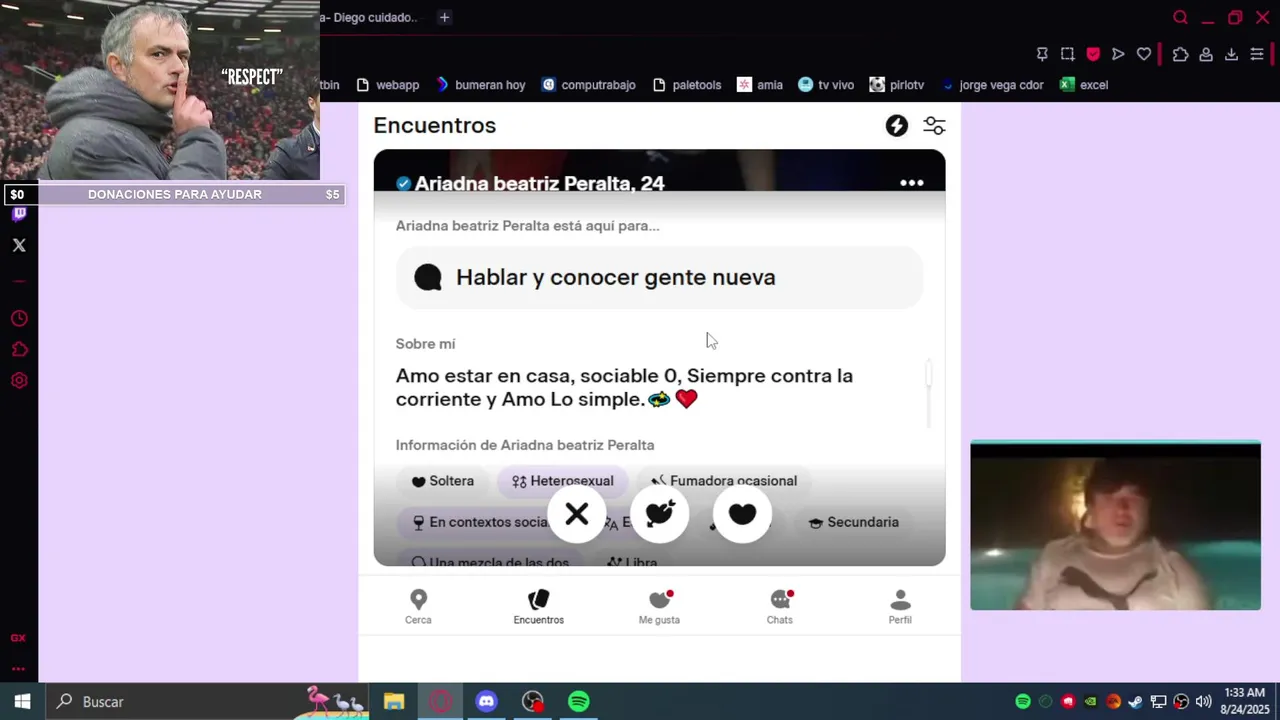
Task: Switch to the Cerca tab
Action: pyautogui.click(x=418, y=607)
